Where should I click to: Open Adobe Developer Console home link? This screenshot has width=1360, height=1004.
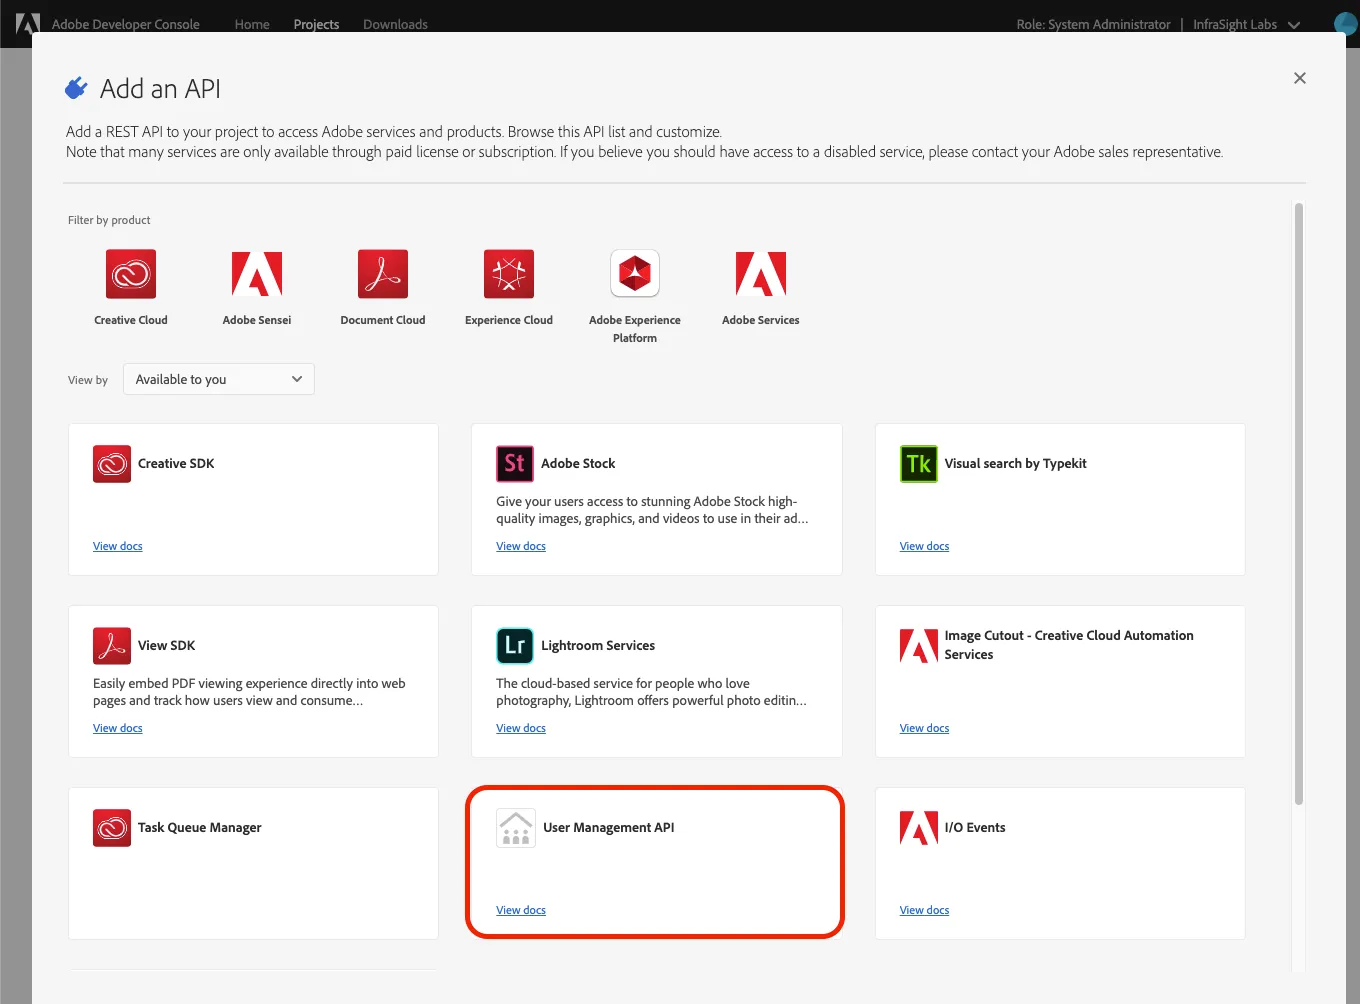(126, 24)
